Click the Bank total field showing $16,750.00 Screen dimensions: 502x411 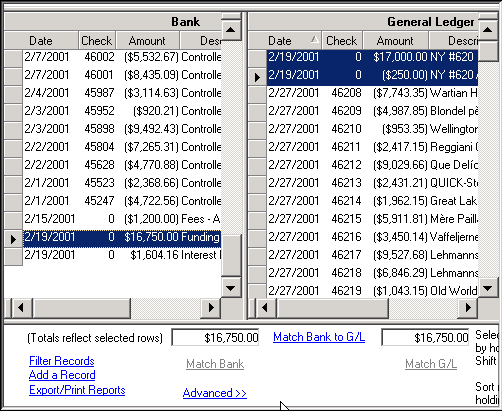coord(215,338)
